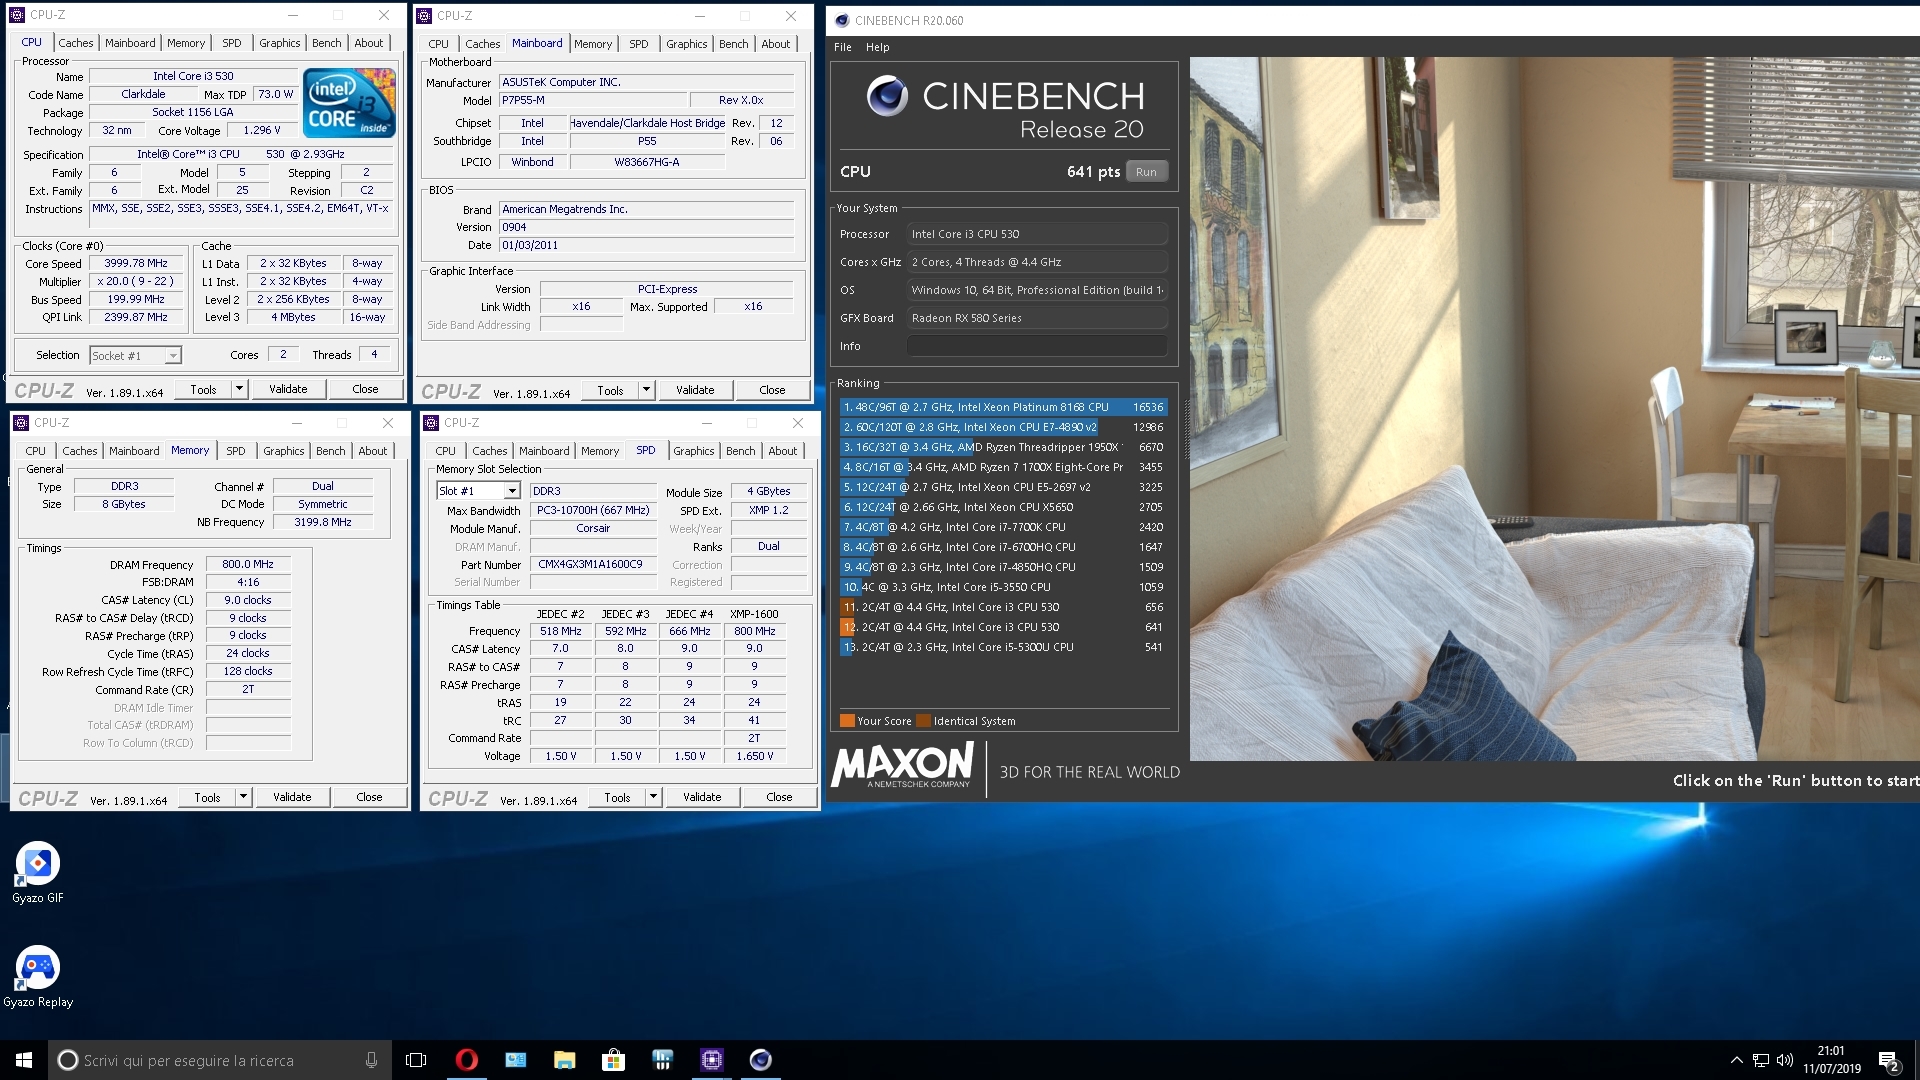Image resolution: width=1920 pixels, height=1080 pixels.
Task: Click Tools button in the Memory CPU-Z window
Action: tap(207, 797)
